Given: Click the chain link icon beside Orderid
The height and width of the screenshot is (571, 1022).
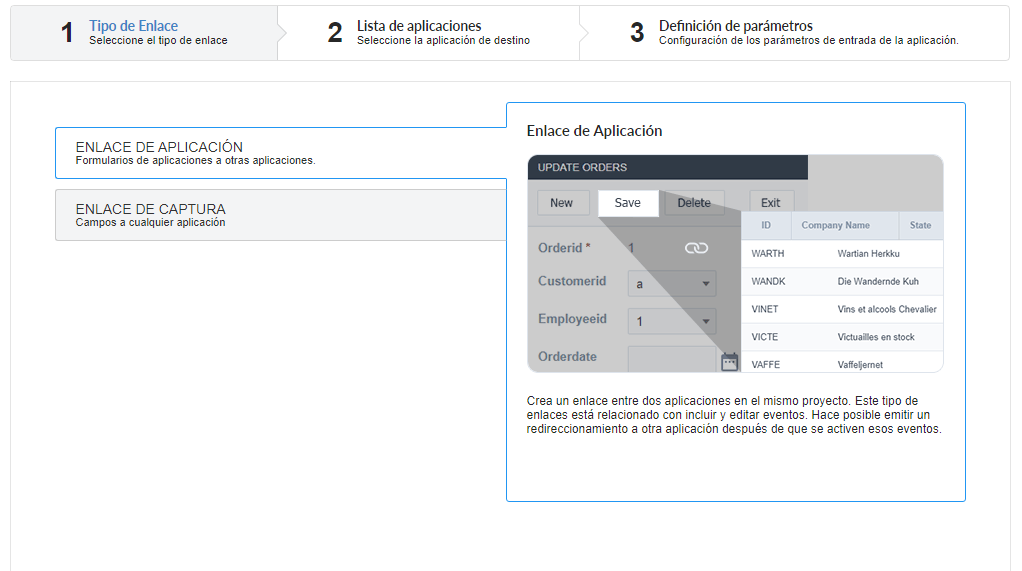Looking at the screenshot, I should coord(696,248).
